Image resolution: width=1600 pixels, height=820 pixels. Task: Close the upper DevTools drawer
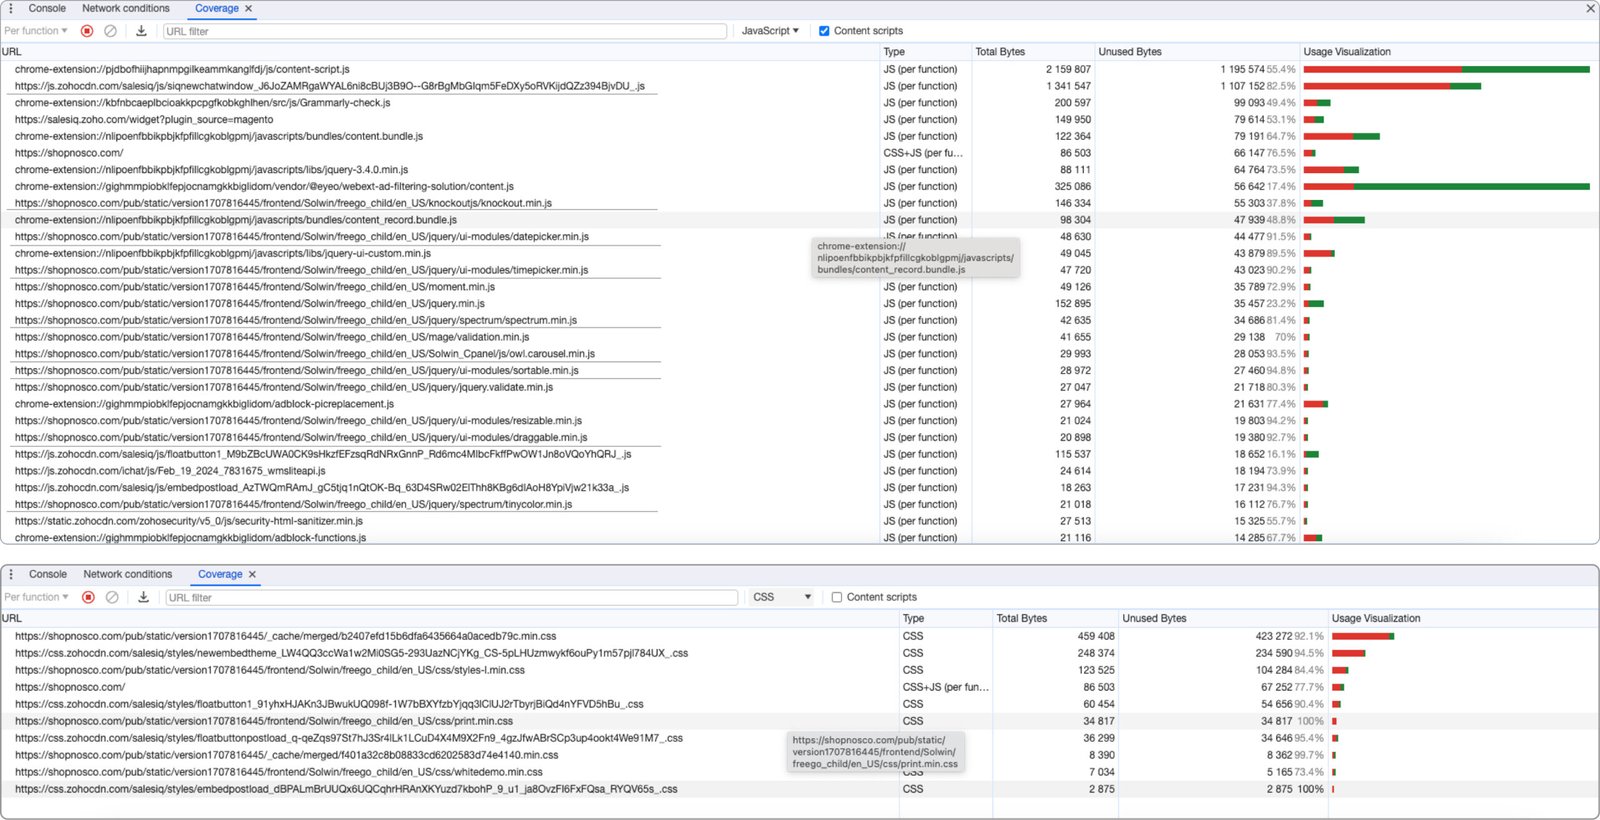[x=1590, y=8]
